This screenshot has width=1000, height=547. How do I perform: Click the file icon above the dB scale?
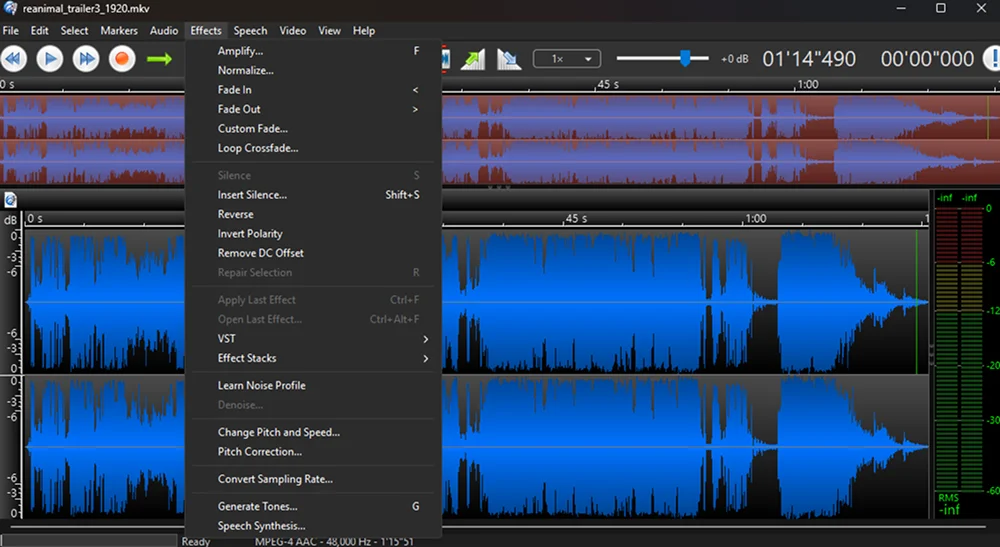coord(10,200)
